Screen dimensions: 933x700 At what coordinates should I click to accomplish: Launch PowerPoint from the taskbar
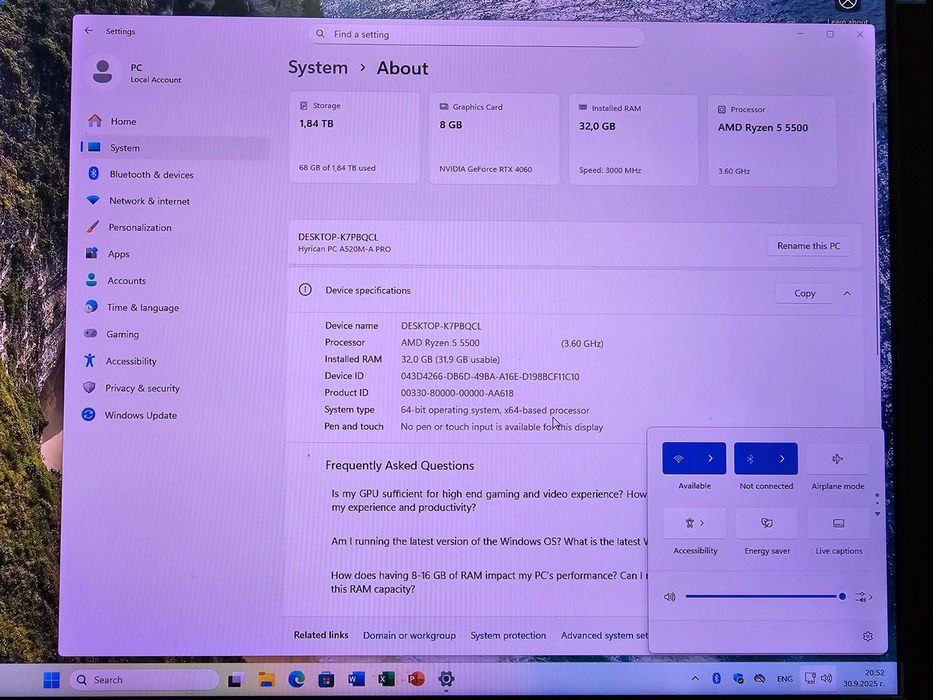click(x=417, y=679)
